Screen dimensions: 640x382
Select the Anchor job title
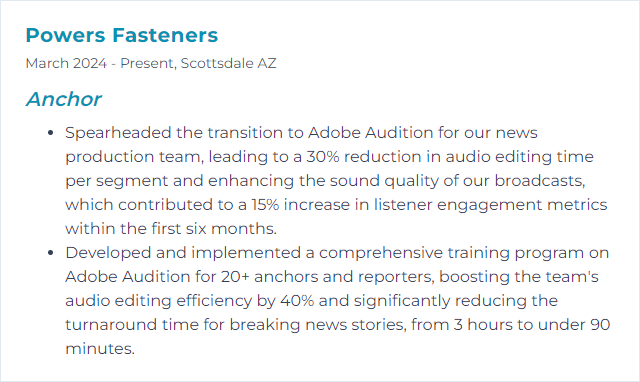pos(63,99)
